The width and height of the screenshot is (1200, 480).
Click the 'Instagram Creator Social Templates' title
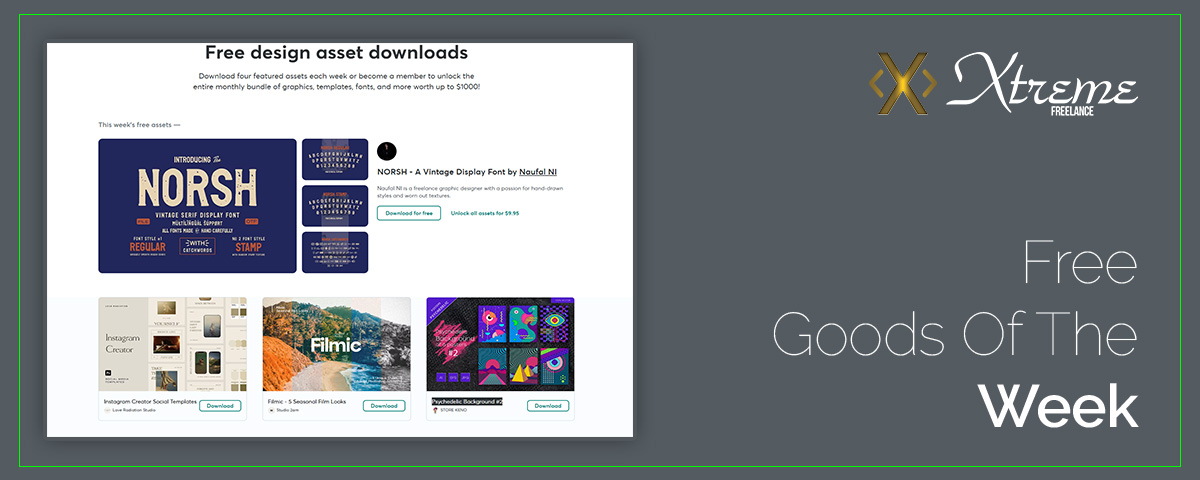[x=150, y=401]
